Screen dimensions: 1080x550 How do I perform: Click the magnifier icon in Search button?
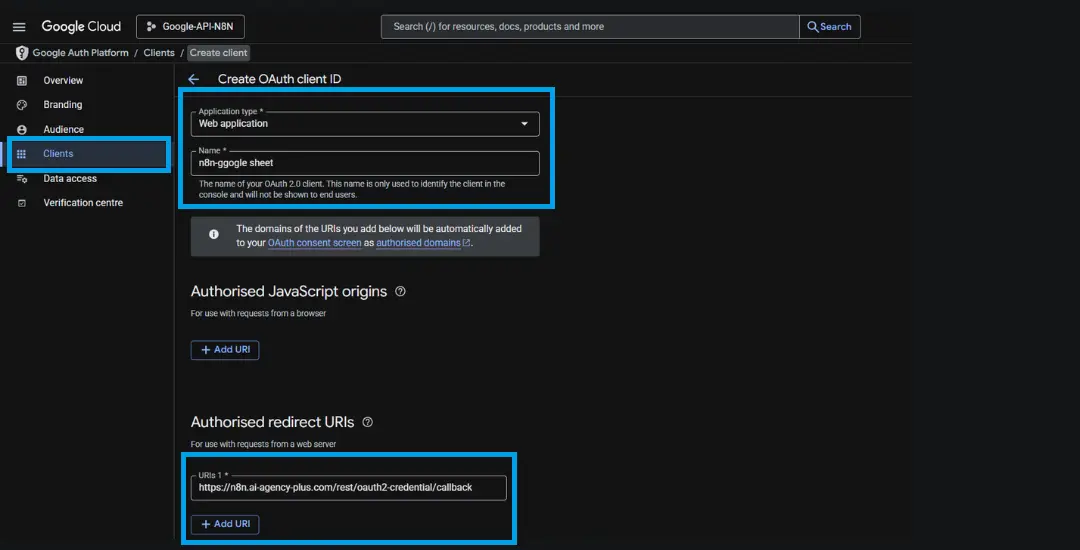click(813, 27)
